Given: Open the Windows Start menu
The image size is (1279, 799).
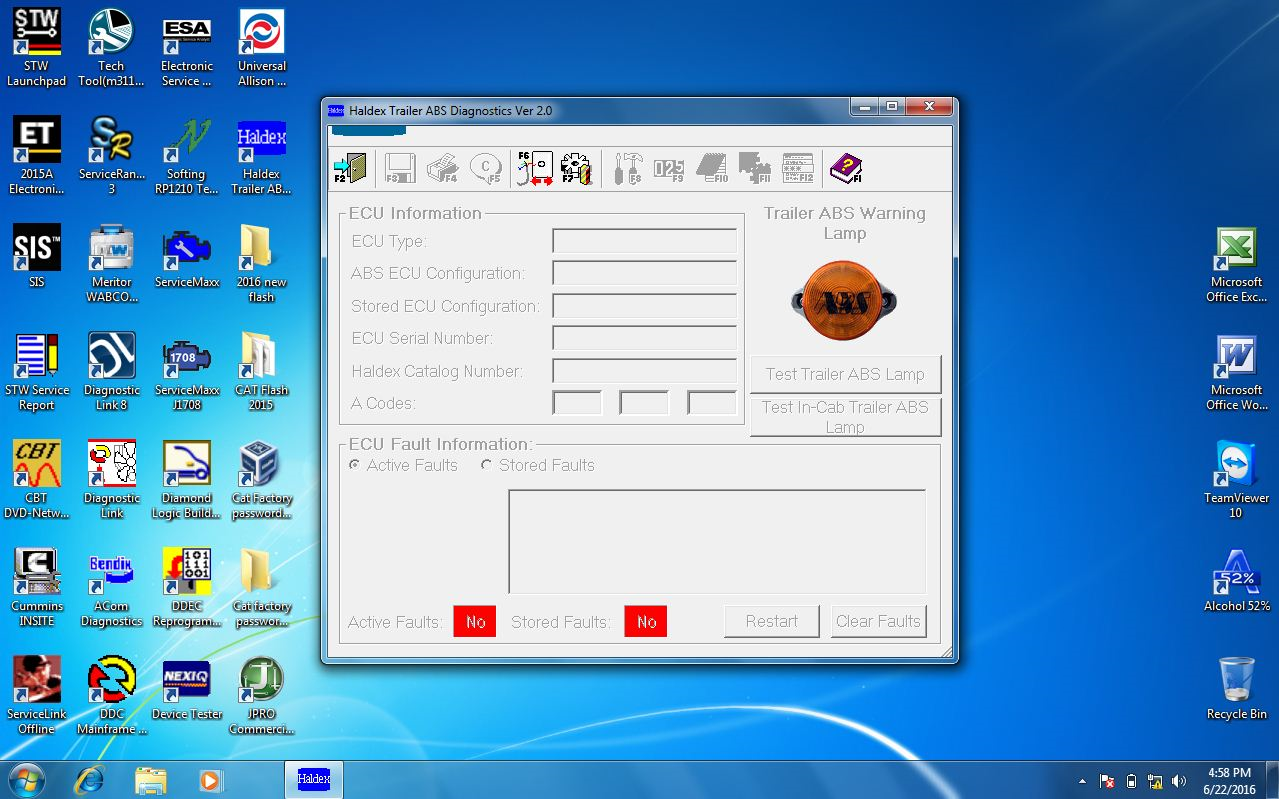Looking at the screenshot, I should point(27,779).
